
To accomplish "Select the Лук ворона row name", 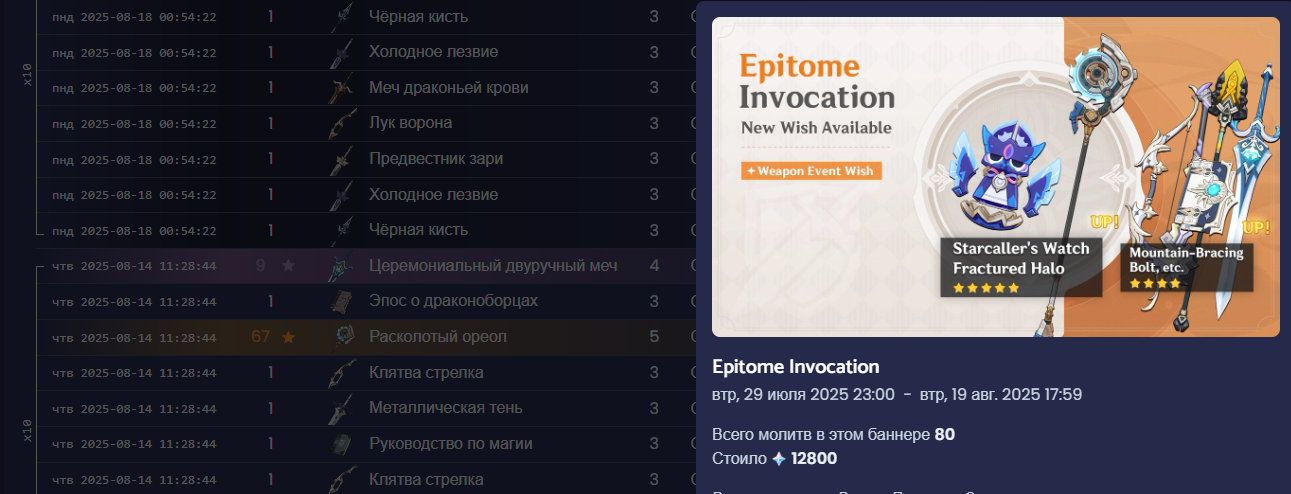I will pyautogui.click(x=411, y=123).
